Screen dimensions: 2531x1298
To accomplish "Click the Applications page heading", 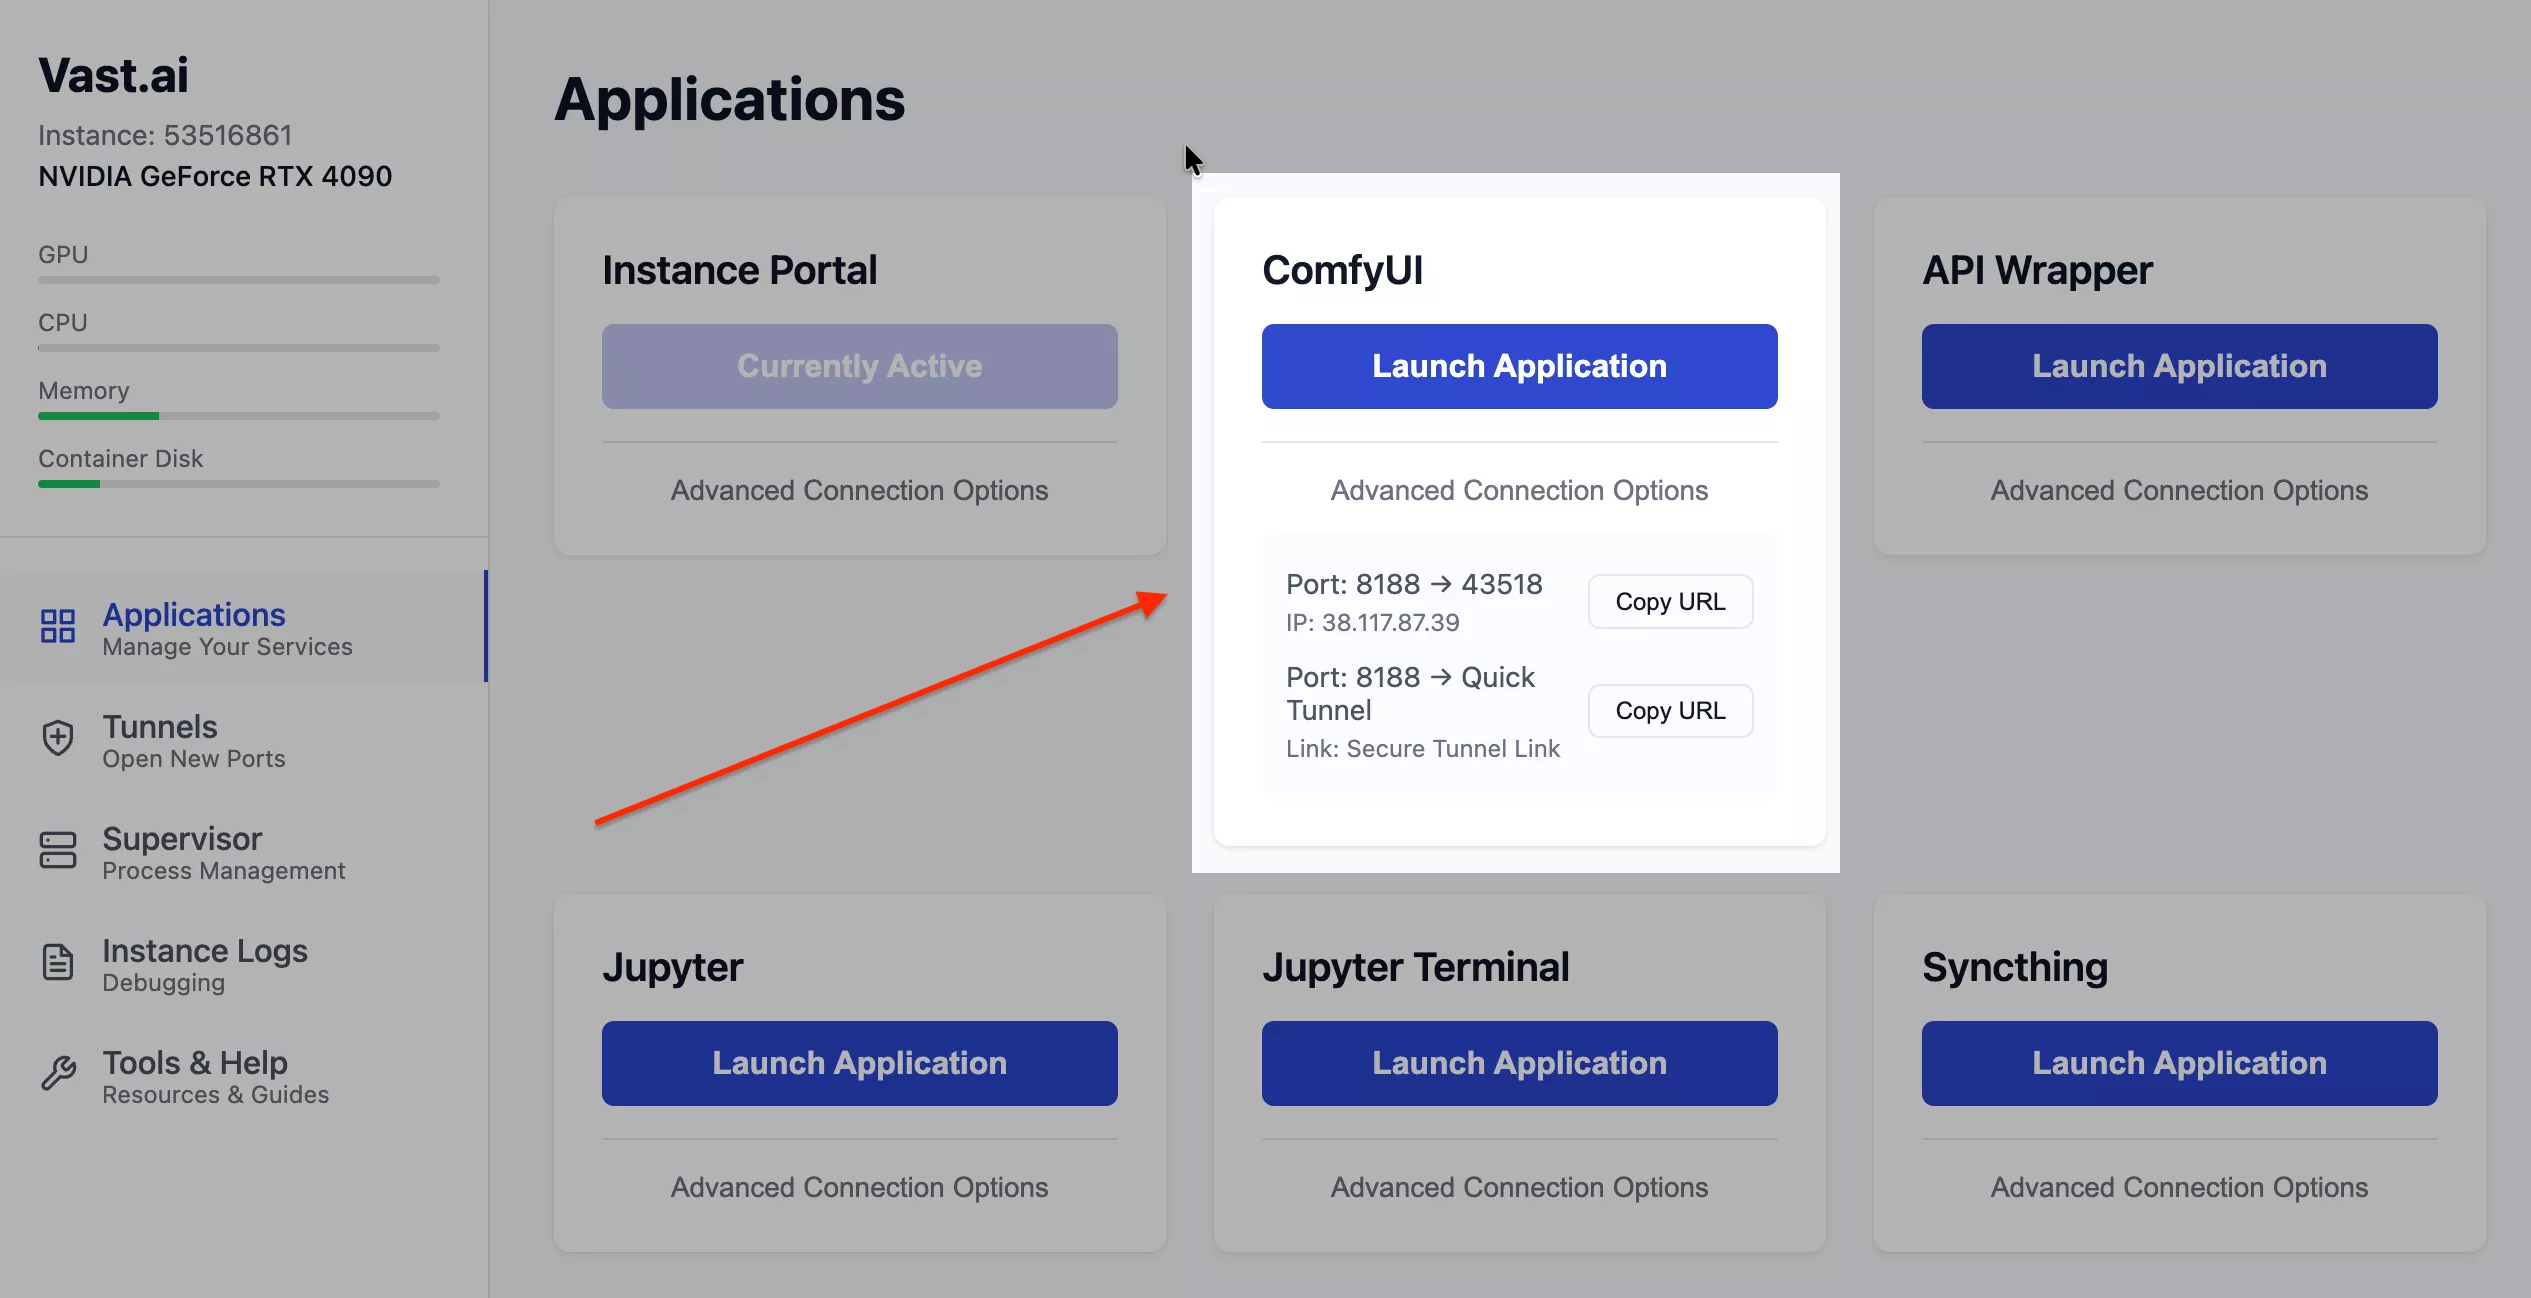I will [730, 100].
